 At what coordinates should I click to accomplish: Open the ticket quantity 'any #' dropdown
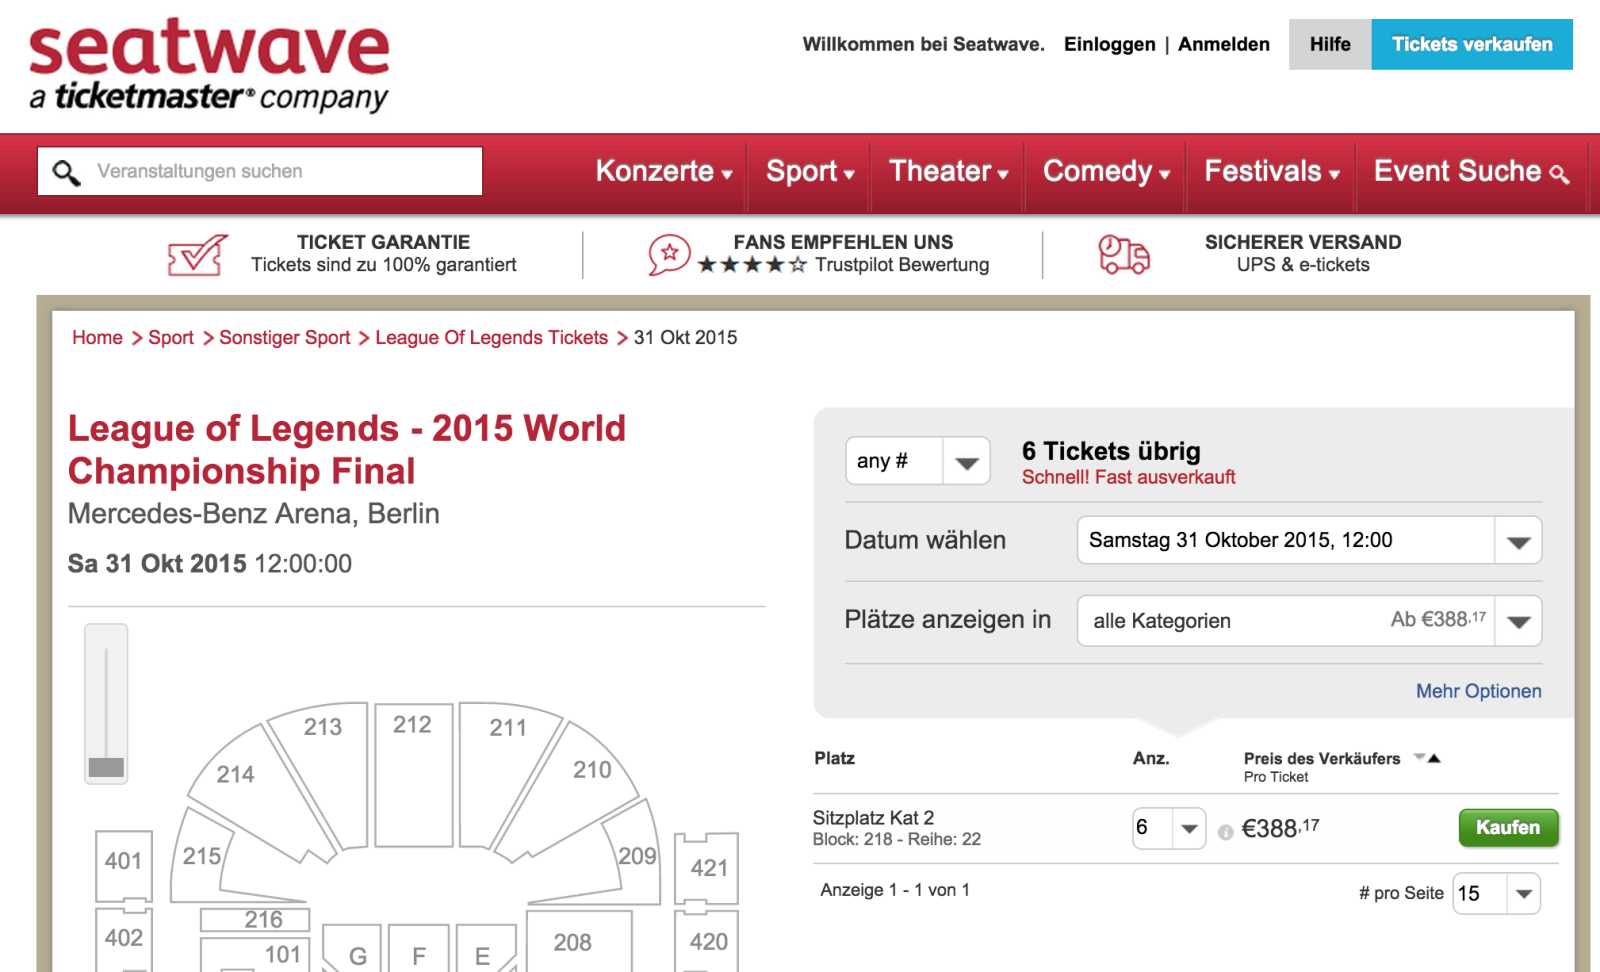coord(917,461)
